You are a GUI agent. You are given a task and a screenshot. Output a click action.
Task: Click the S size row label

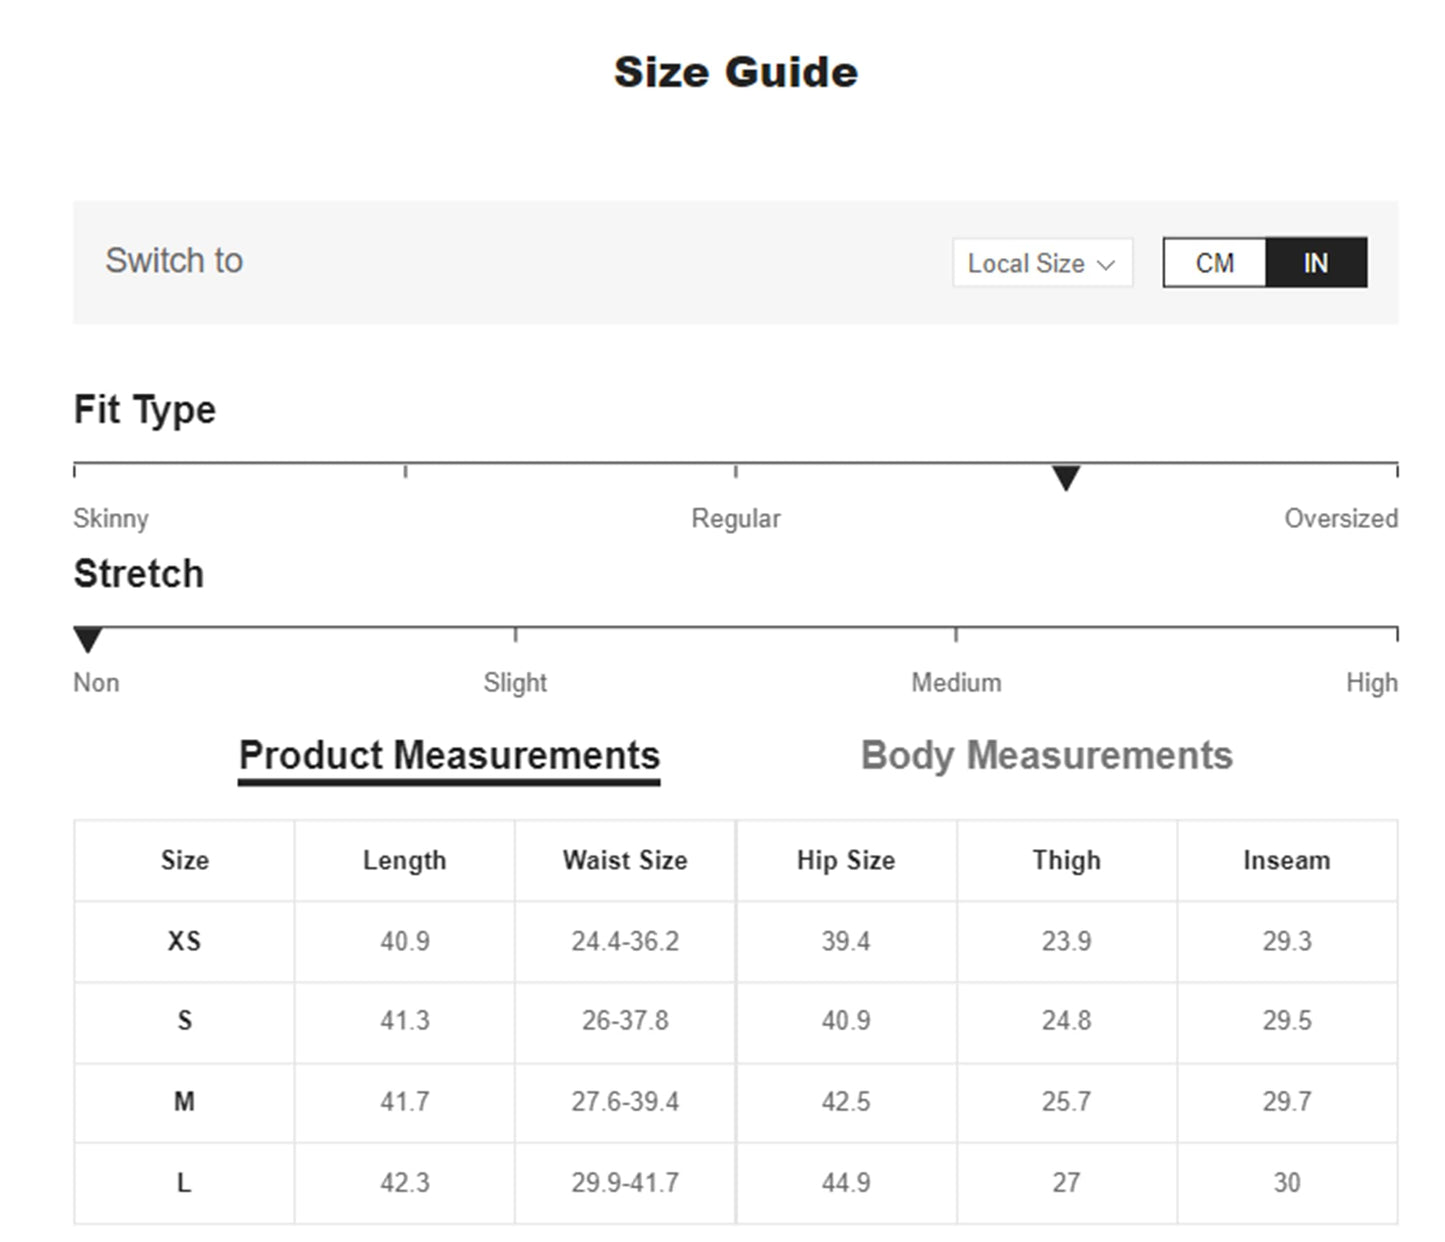point(184,1021)
